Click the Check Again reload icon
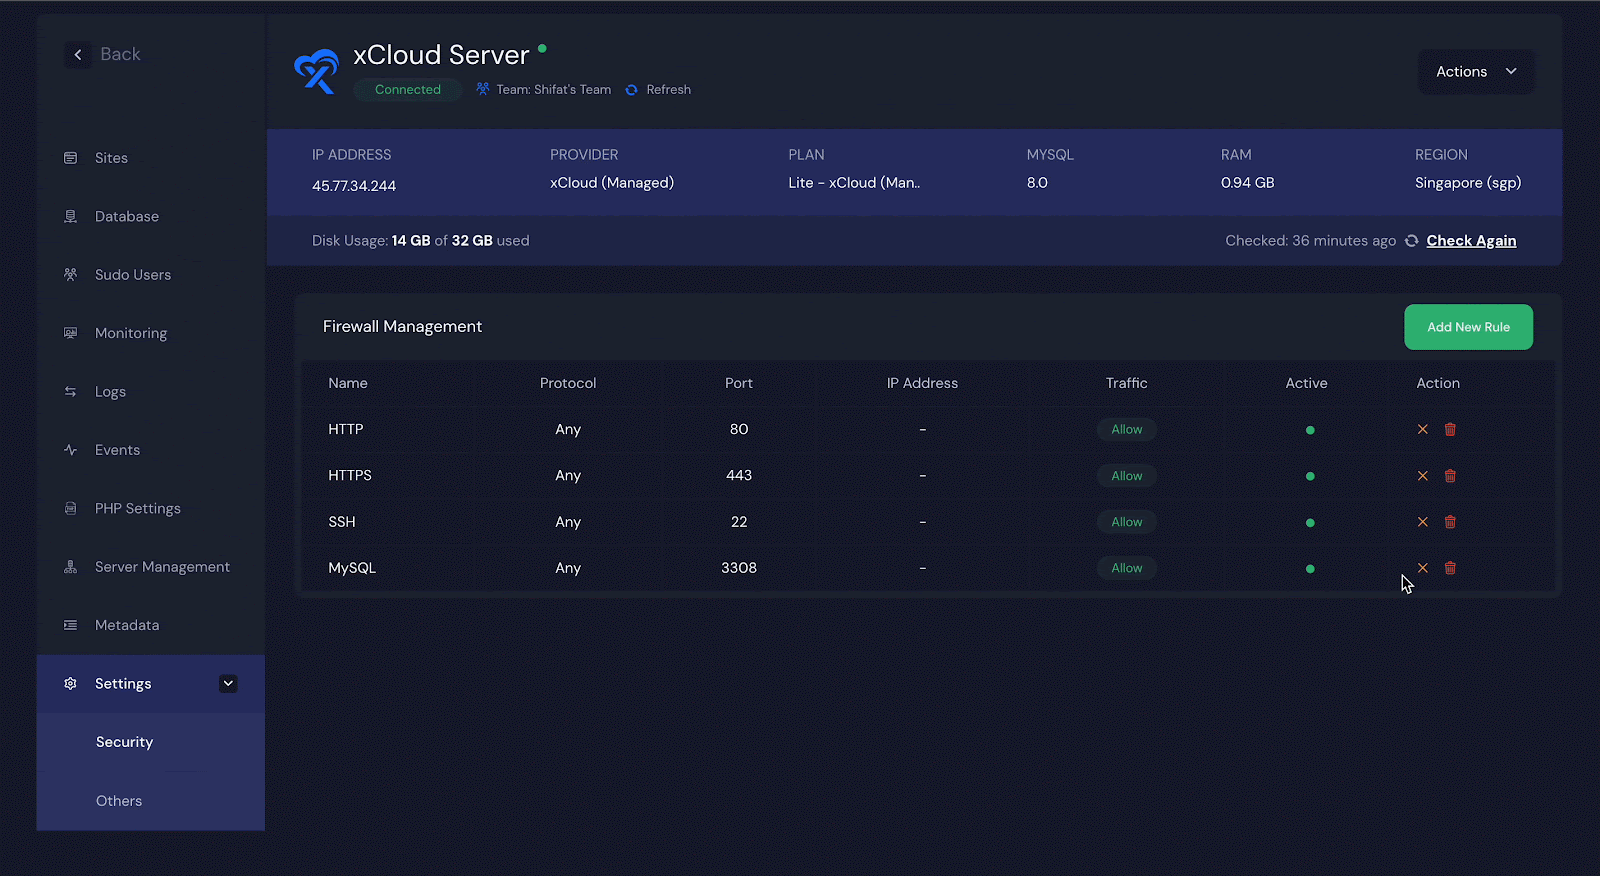Viewport: 1600px width, 876px height. click(x=1411, y=241)
